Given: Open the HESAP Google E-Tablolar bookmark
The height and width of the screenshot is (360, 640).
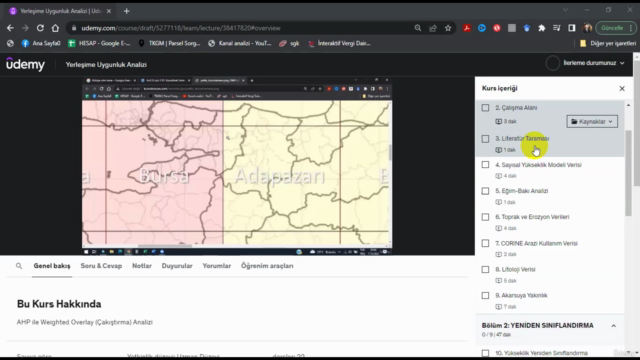Looking at the screenshot, I should click(99, 43).
